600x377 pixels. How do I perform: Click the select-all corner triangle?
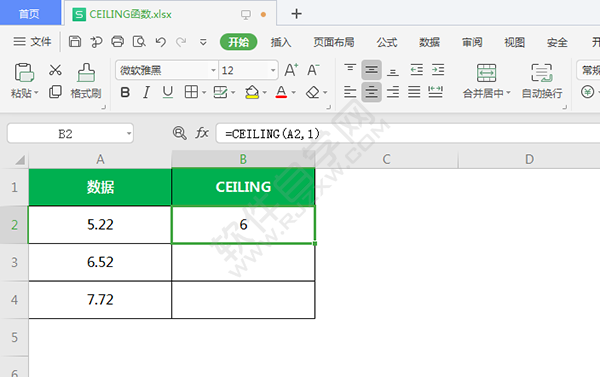click(x=19, y=159)
